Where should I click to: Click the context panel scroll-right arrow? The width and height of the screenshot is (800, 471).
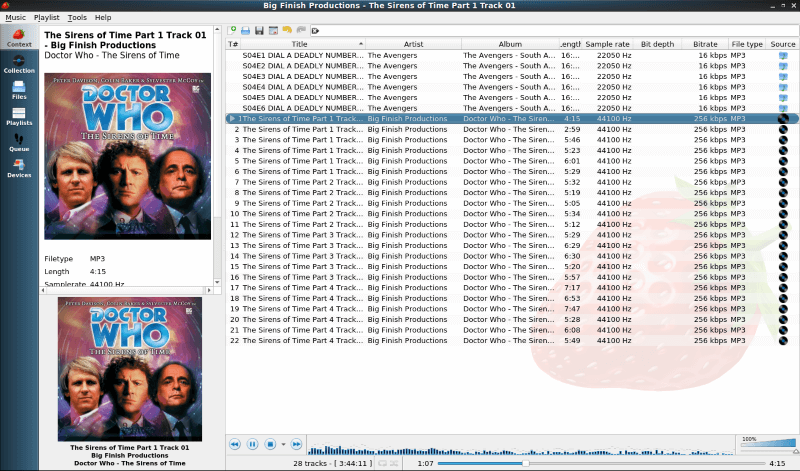209,290
